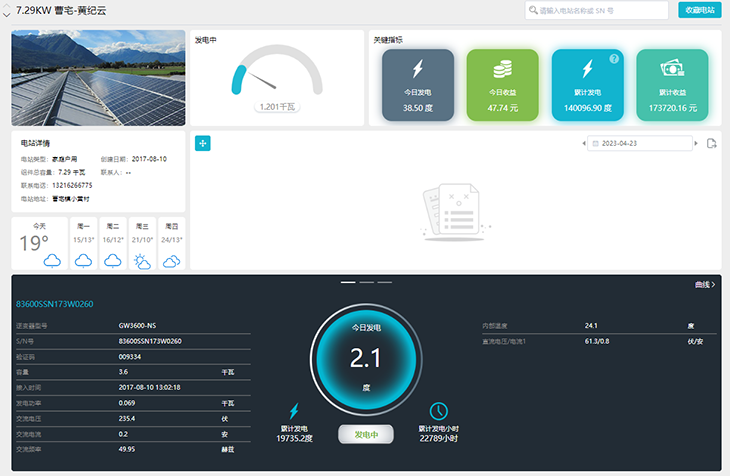Click the blue move/expand chart icon

[202, 144]
